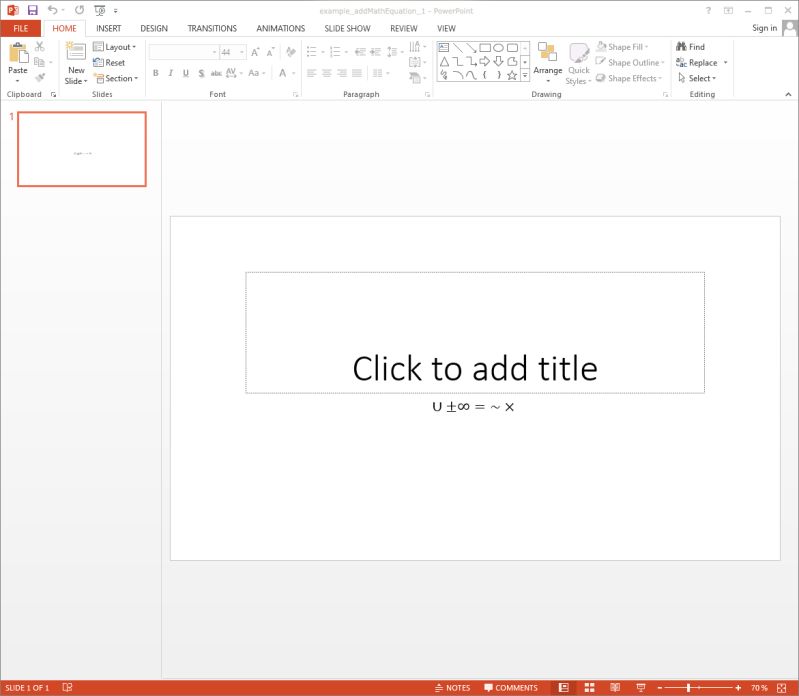Select the star shape in gallery
Viewport: 799px width, 696px height.
tap(512, 75)
